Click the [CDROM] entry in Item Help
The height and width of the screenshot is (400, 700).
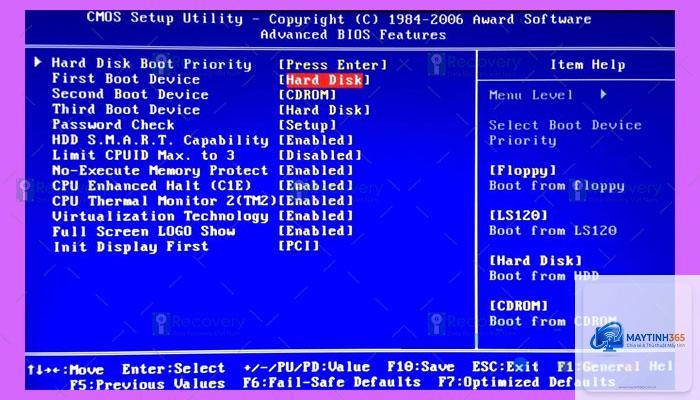(x=518, y=306)
